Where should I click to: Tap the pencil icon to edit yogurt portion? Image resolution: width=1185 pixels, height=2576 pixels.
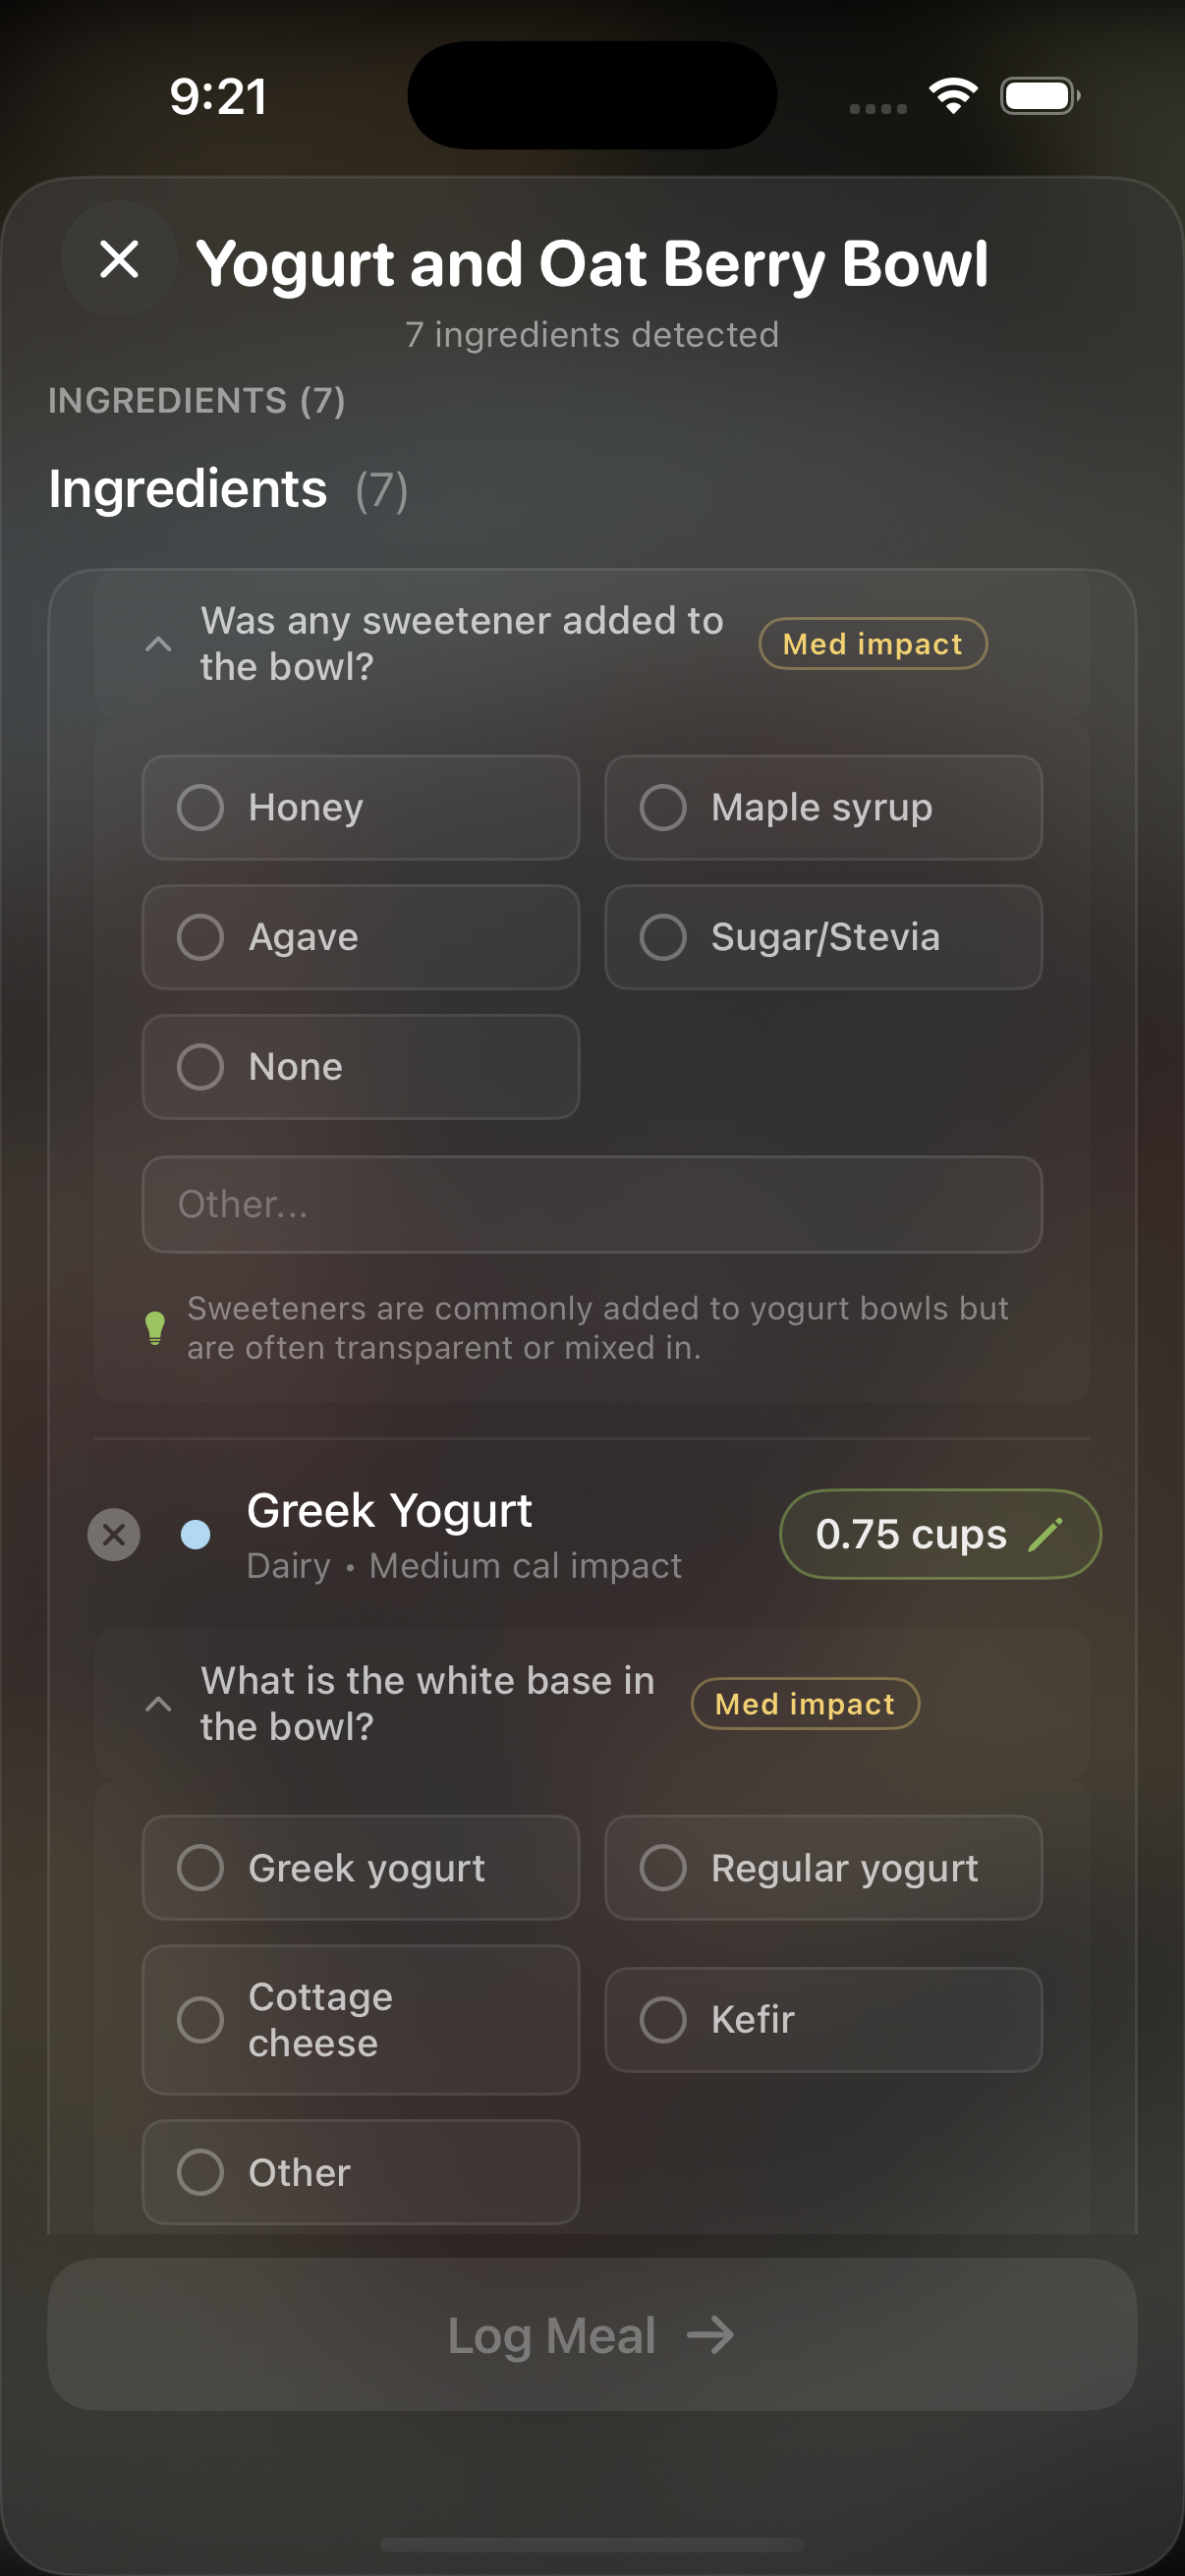coord(1045,1533)
